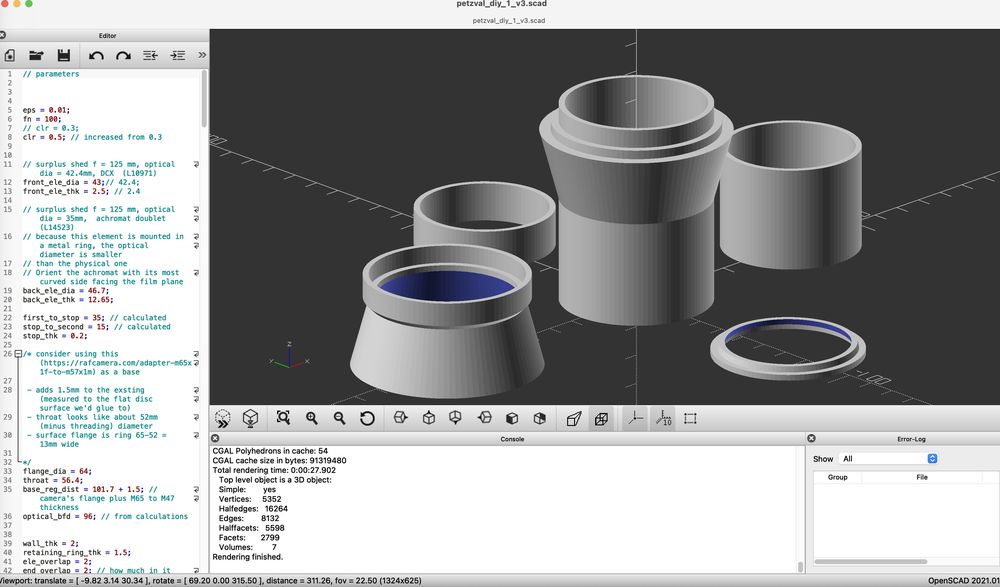The width and height of the screenshot is (1000, 587).
Task: Click the View All zoom-fit icon
Action: point(284,418)
